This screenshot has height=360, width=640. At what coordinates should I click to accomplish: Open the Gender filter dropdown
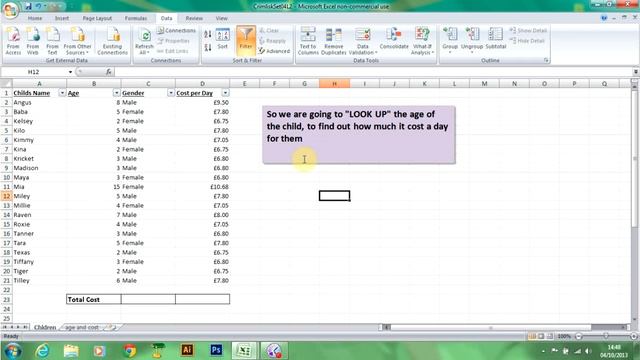171,93
